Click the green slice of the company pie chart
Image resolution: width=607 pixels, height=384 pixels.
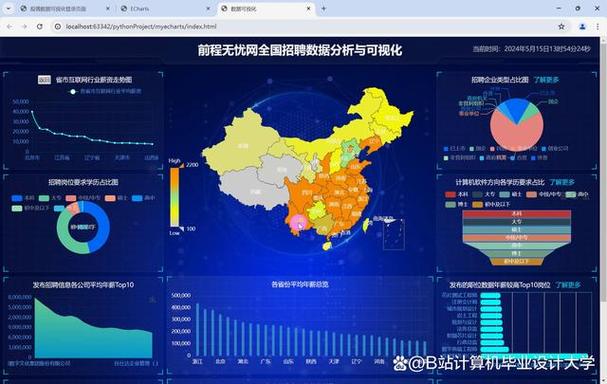pyautogui.click(x=531, y=111)
